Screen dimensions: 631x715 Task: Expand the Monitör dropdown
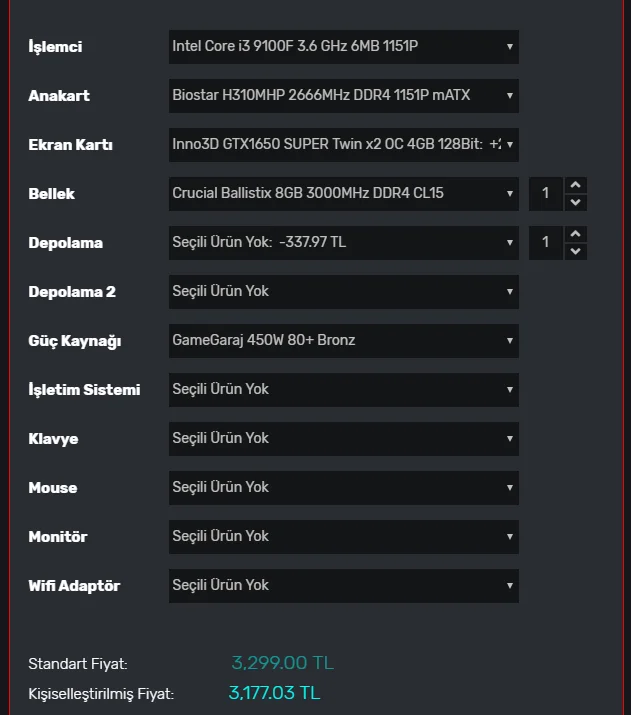click(x=343, y=536)
